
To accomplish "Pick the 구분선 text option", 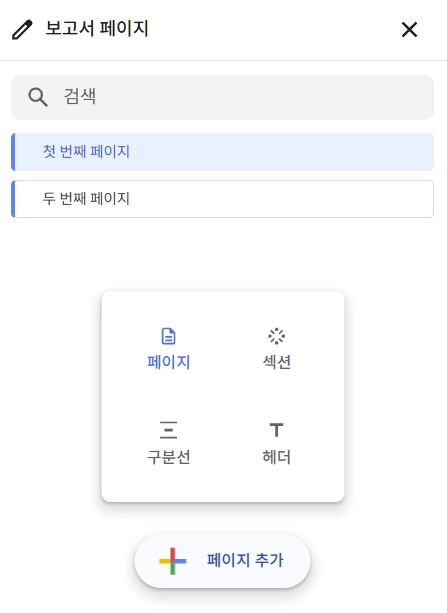I will (169, 457).
